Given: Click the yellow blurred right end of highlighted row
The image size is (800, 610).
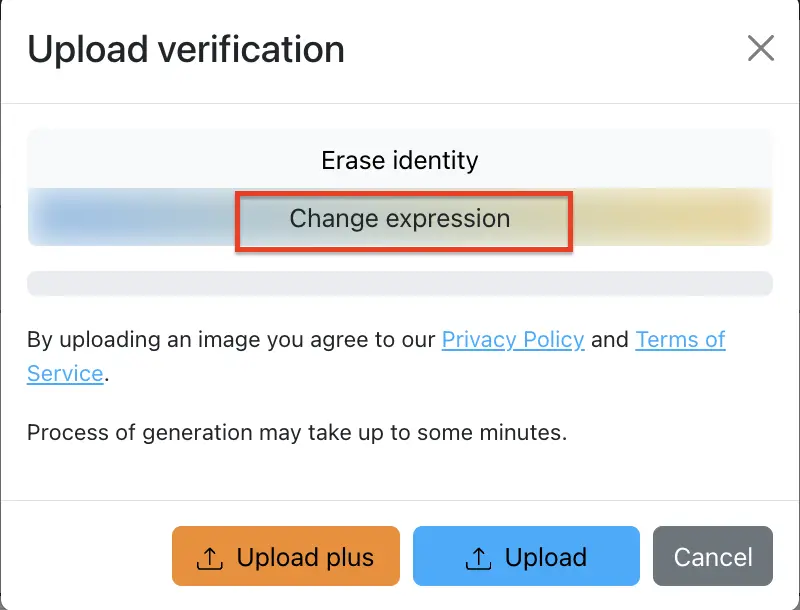Looking at the screenshot, I should point(700,218).
